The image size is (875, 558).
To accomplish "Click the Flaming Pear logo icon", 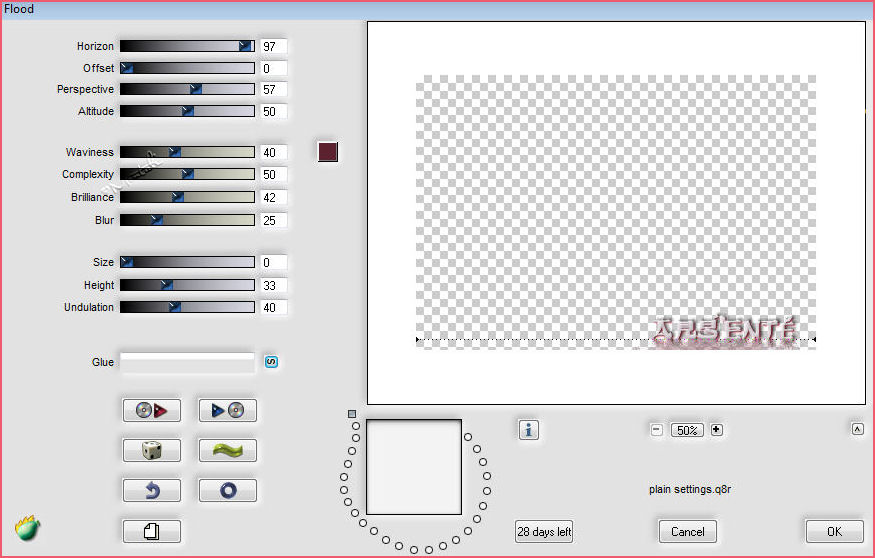I will (27, 529).
